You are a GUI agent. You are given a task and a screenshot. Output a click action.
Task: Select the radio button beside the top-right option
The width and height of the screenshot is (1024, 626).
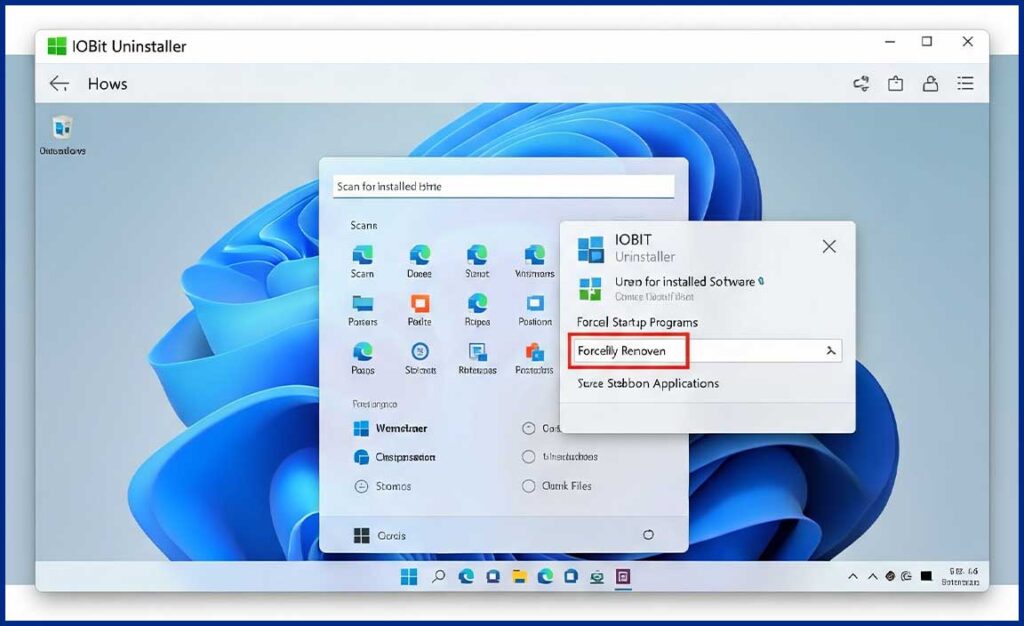coord(529,428)
